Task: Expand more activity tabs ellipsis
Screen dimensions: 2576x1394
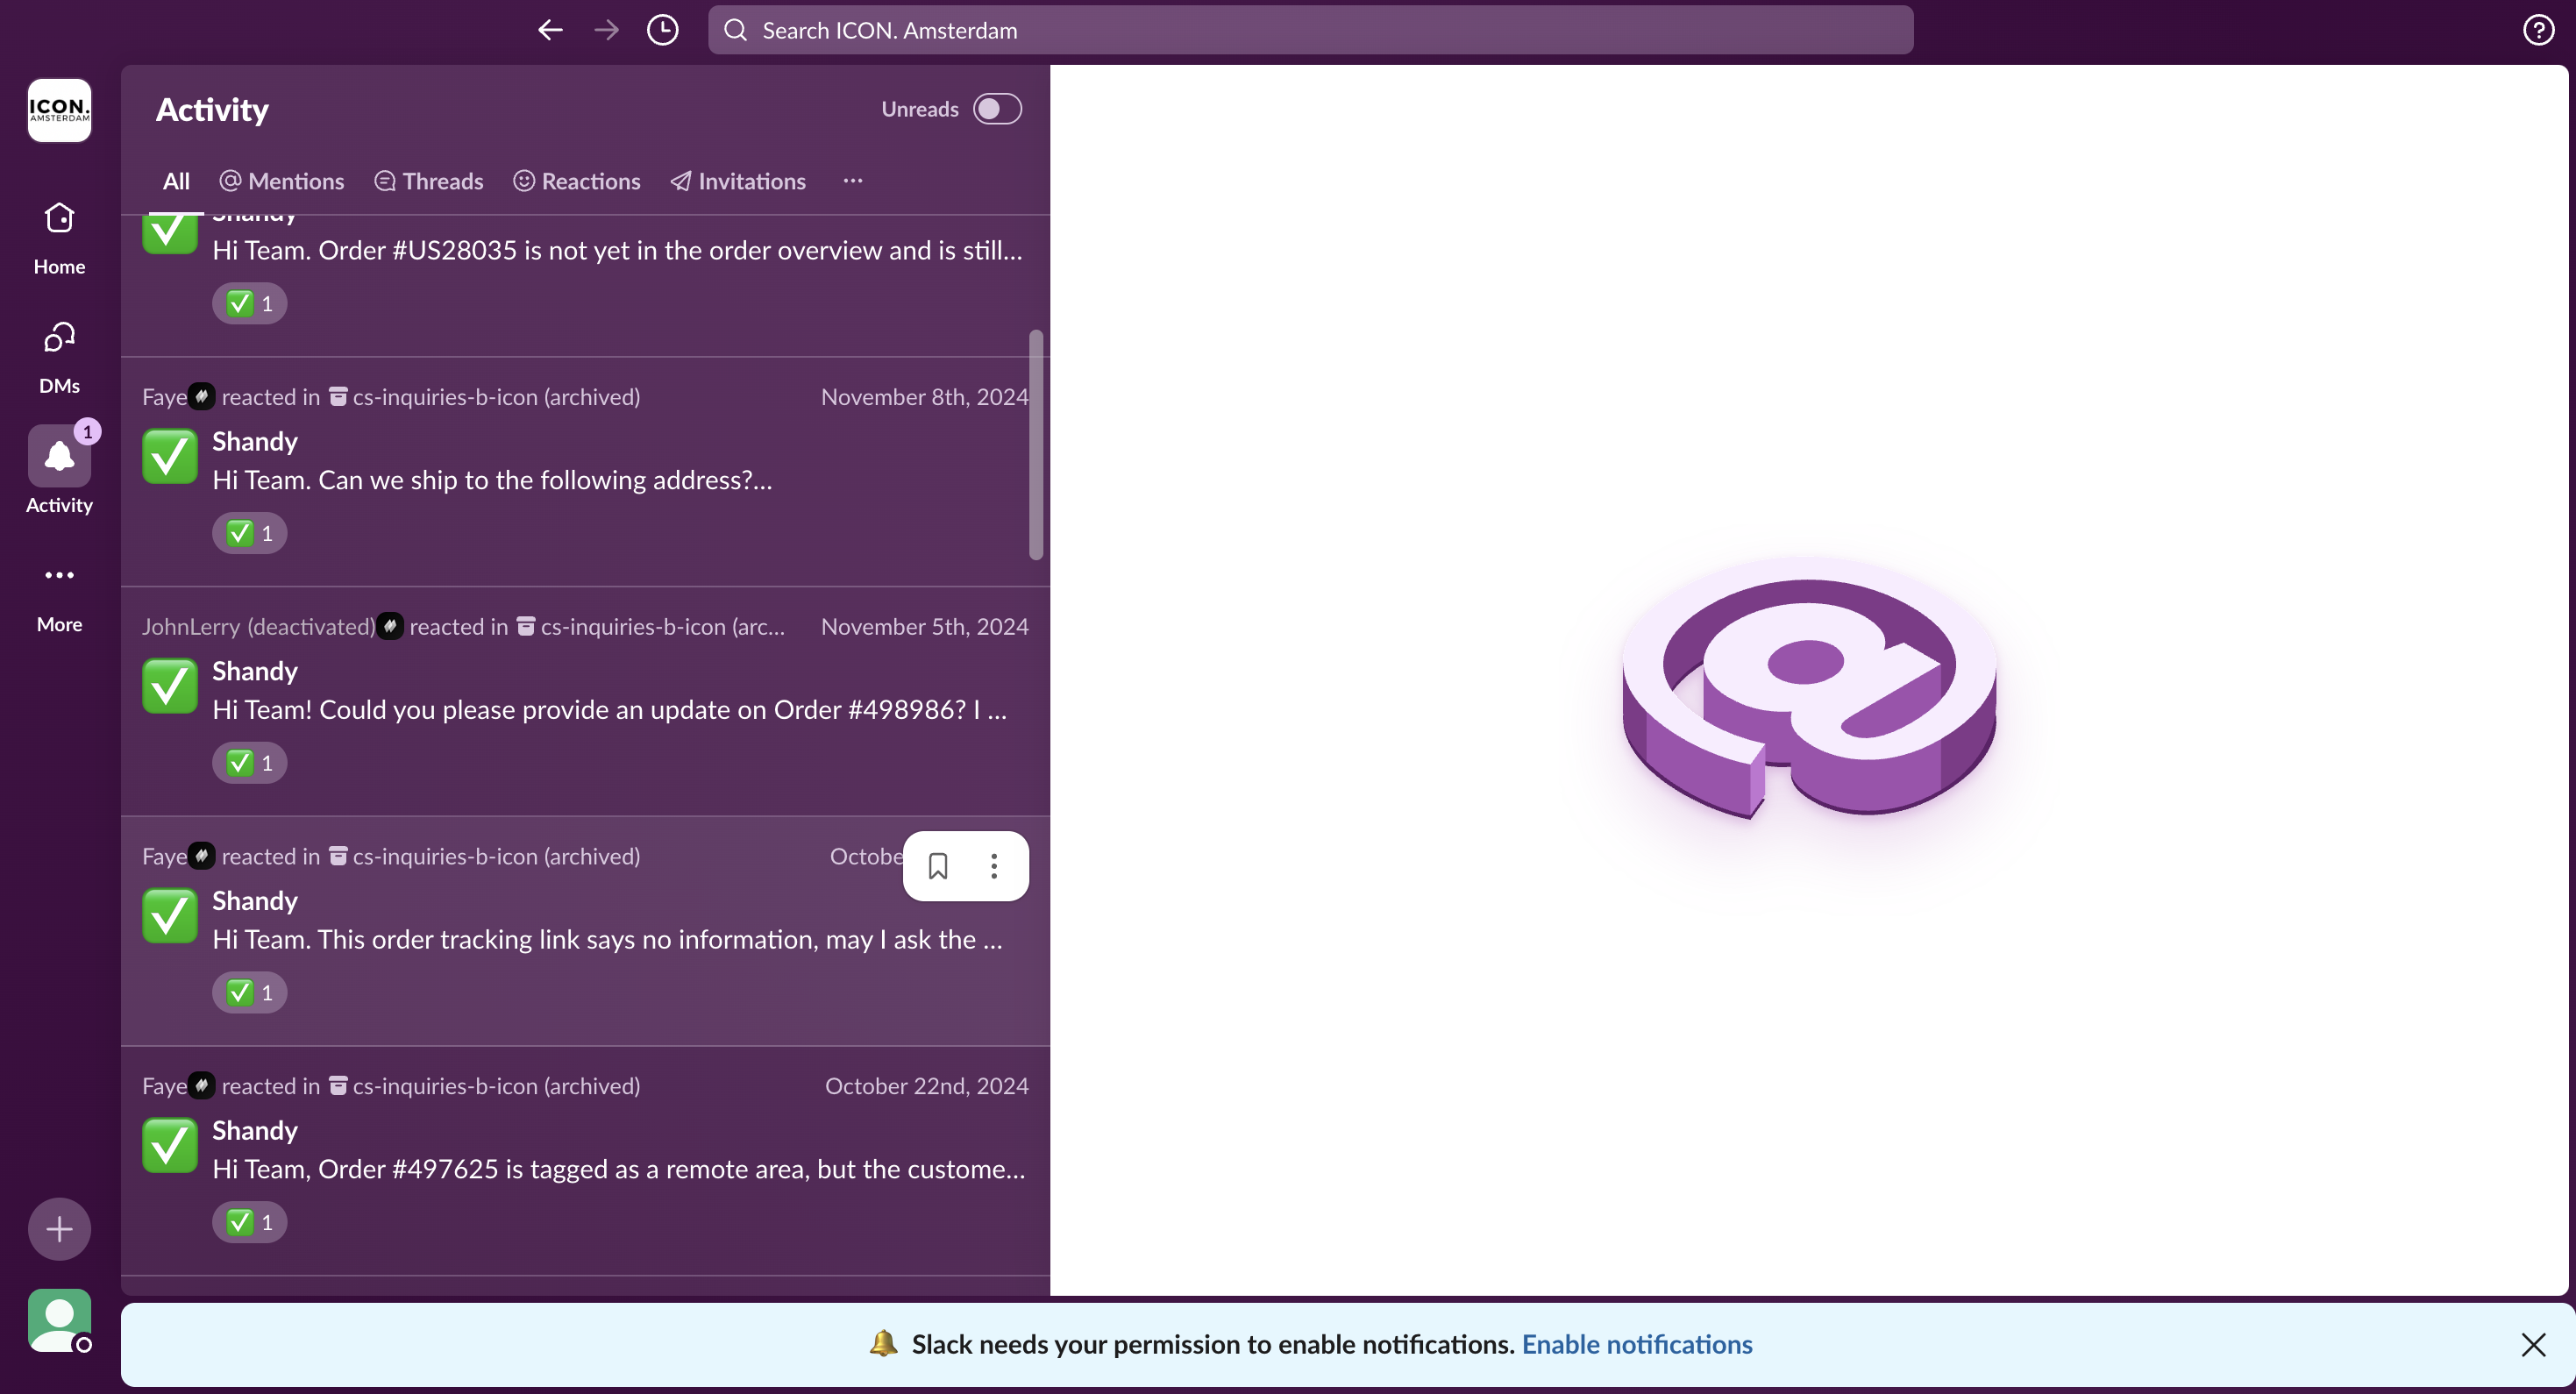Action: pyautogui.click(x=852, y=181)
